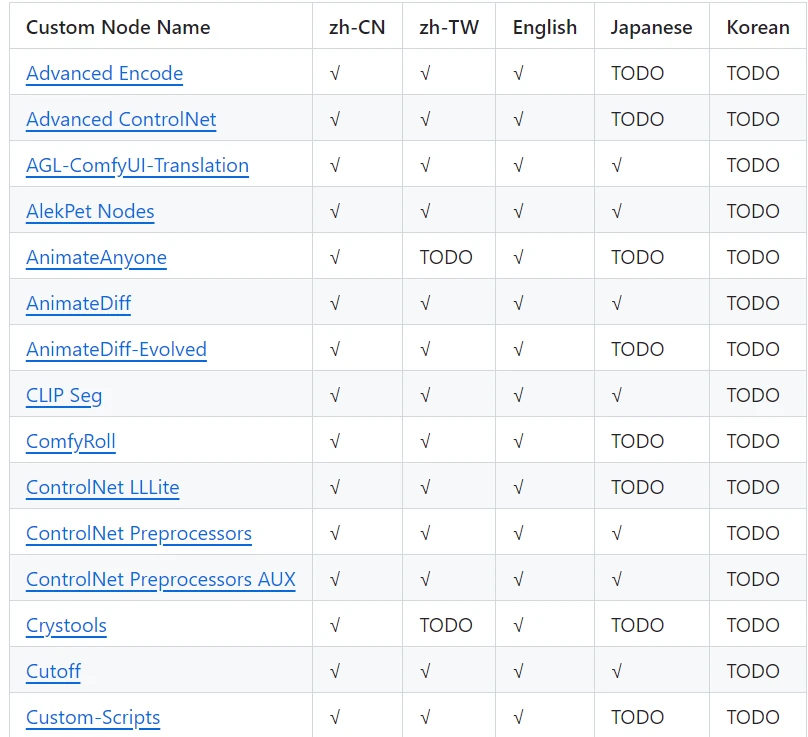Click the AnimateDiff-Evolved link
The image size is (808, 737).
tap(116, 349)
